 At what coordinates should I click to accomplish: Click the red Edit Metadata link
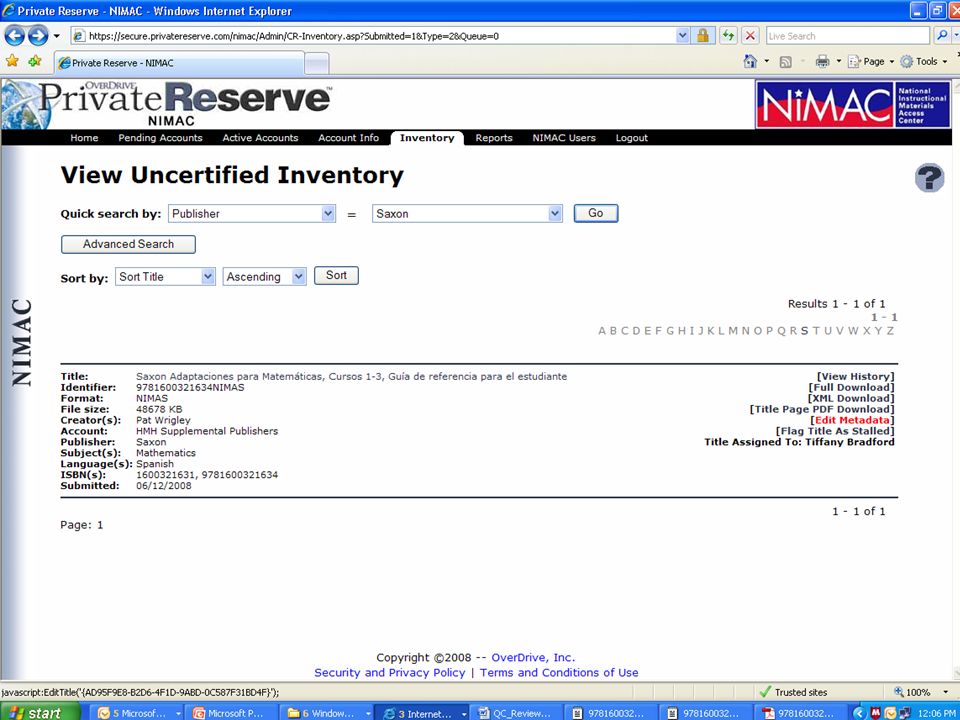(x=852, y=421)
